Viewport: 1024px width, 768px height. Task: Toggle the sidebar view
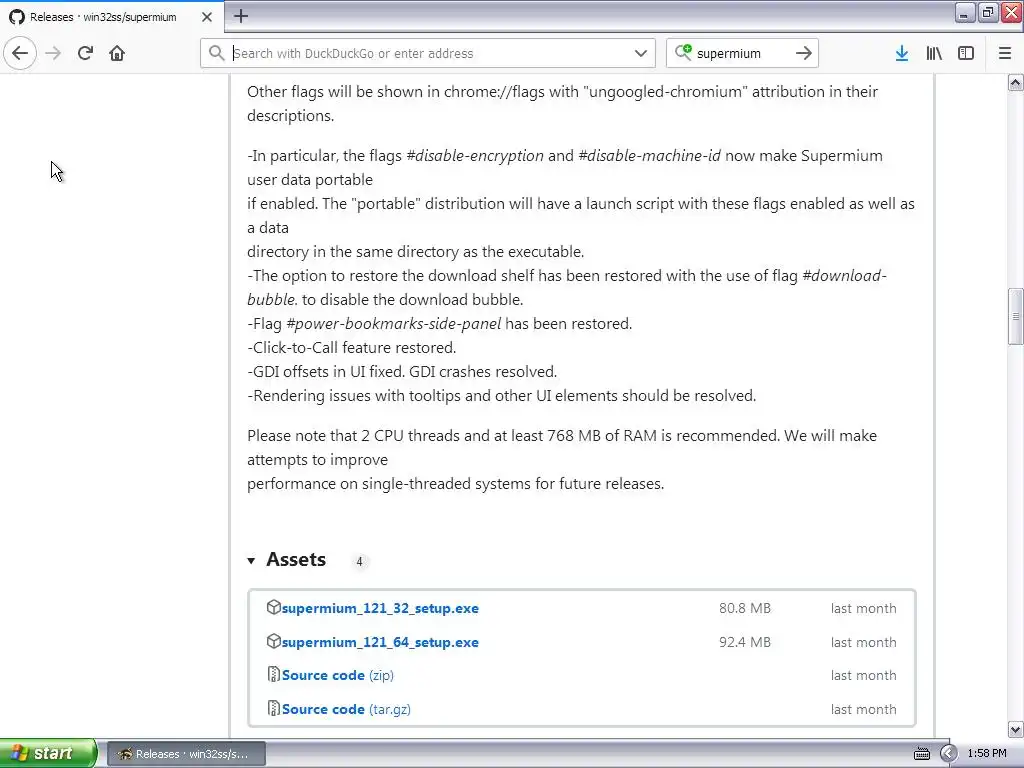966,53
